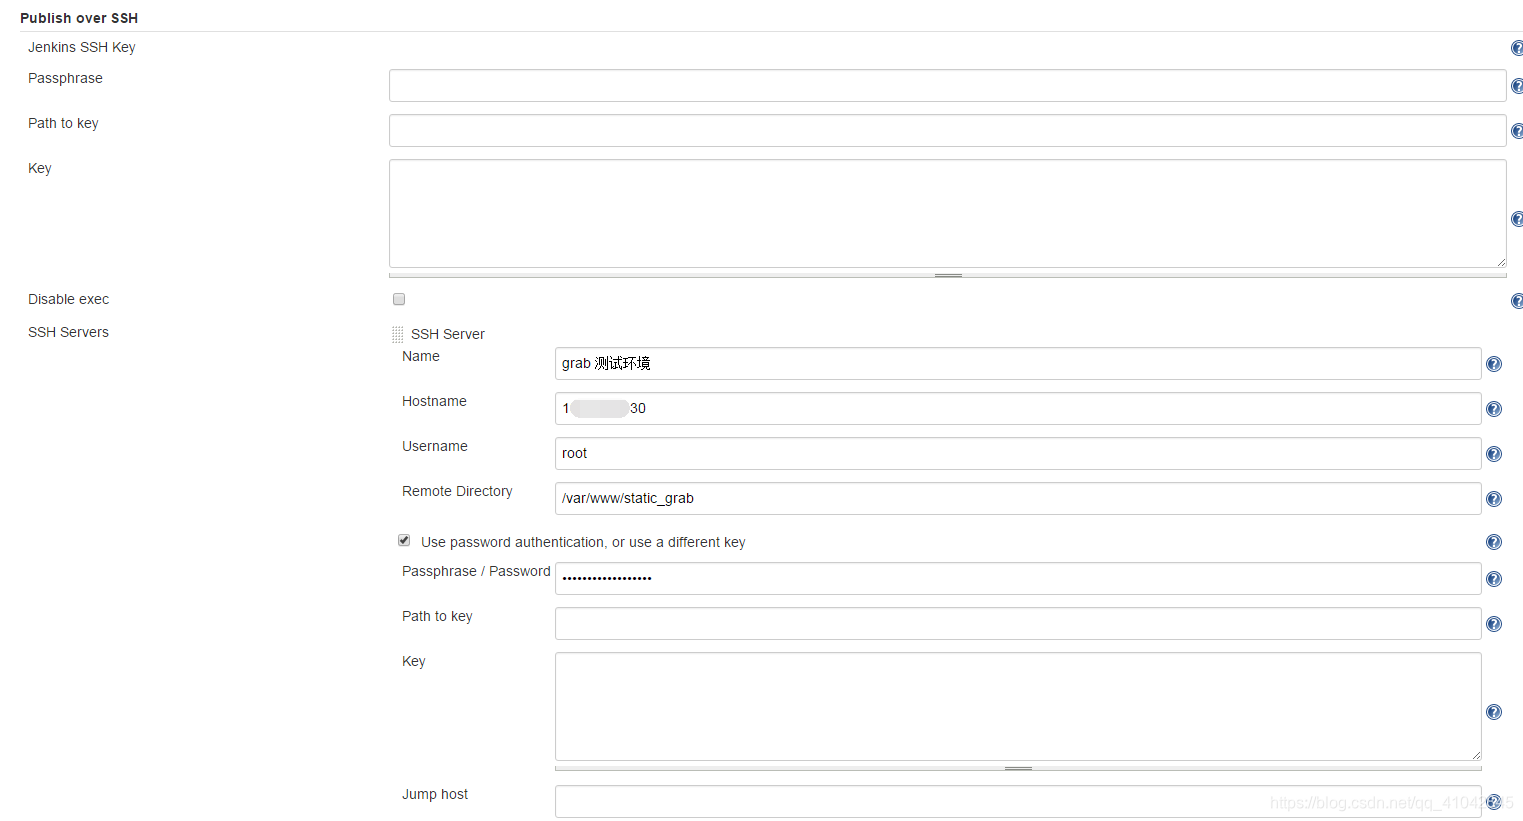
Task: Click resize bar below top Key textarea
Action: [947, 275]
